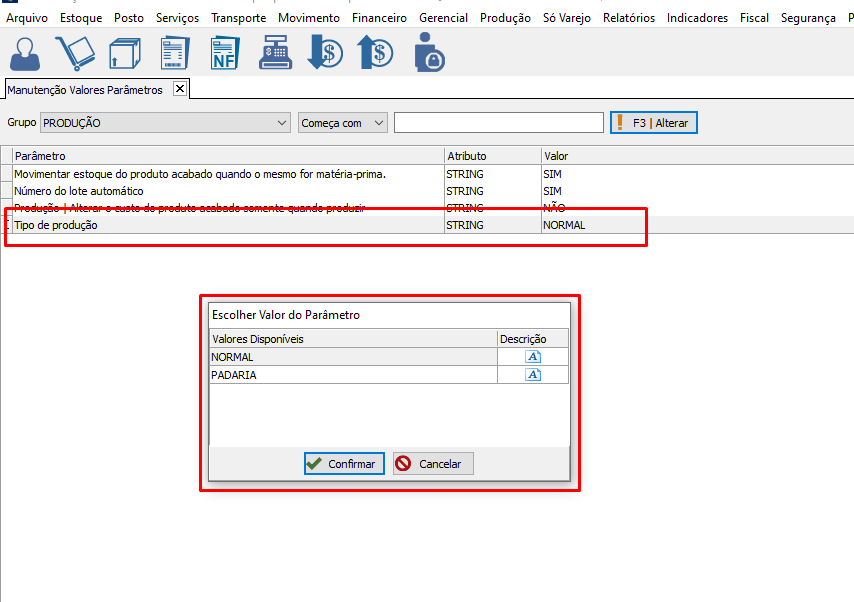854x602 pixels.
Task: Open the Relatórios menu
Action: click(x=629, y=18)
